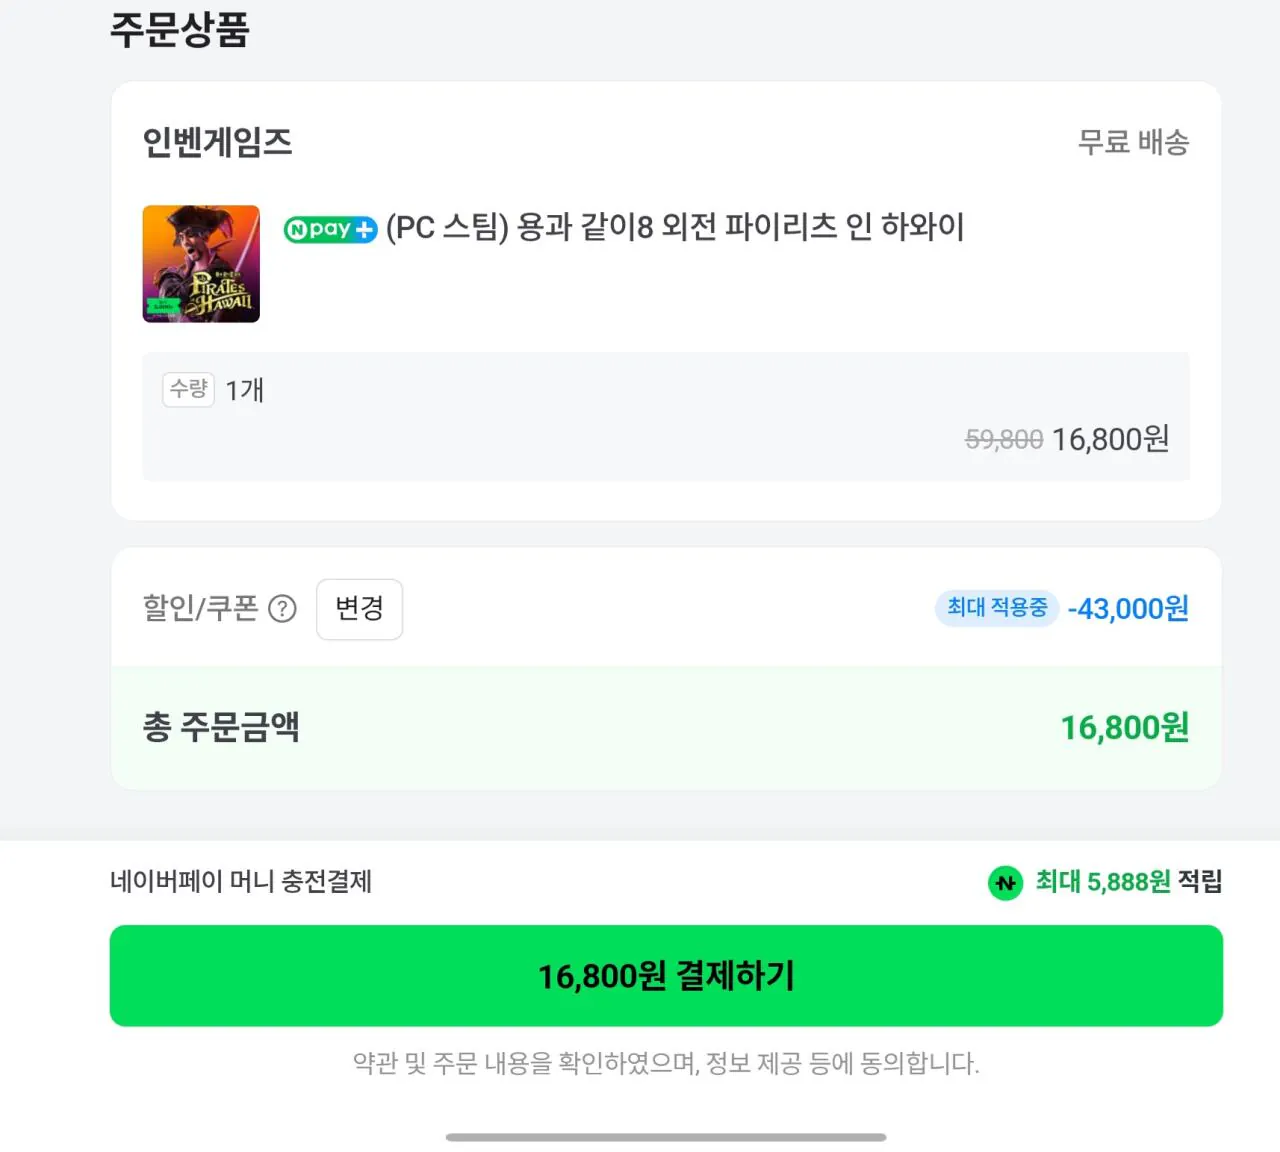The width and height of the screenshot is (1280, 1152).
Task: Click the 주문상품 page heading
Action: click(x=181, y=30)
